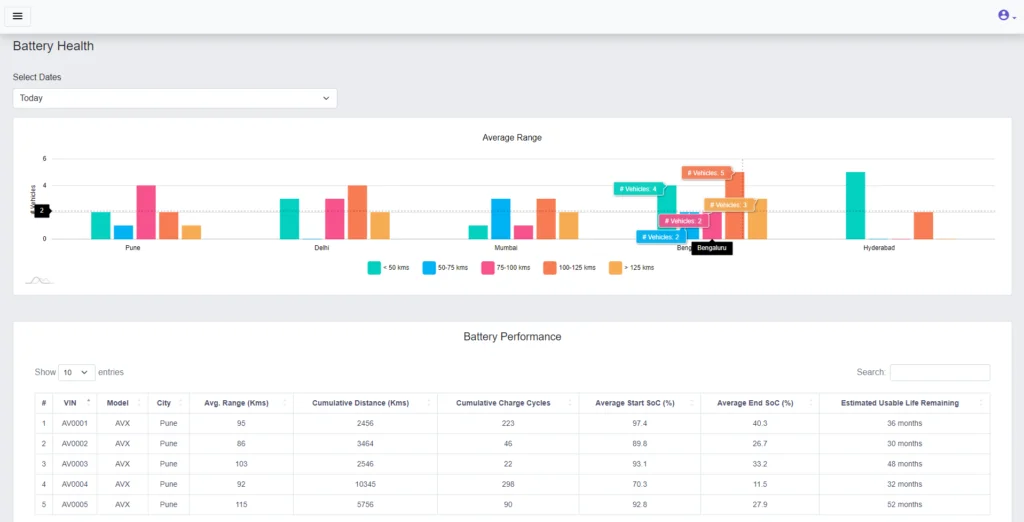Sort by Cumulative Charge Cycles column
Screen dimensions: 1024x522
(503, 403)
